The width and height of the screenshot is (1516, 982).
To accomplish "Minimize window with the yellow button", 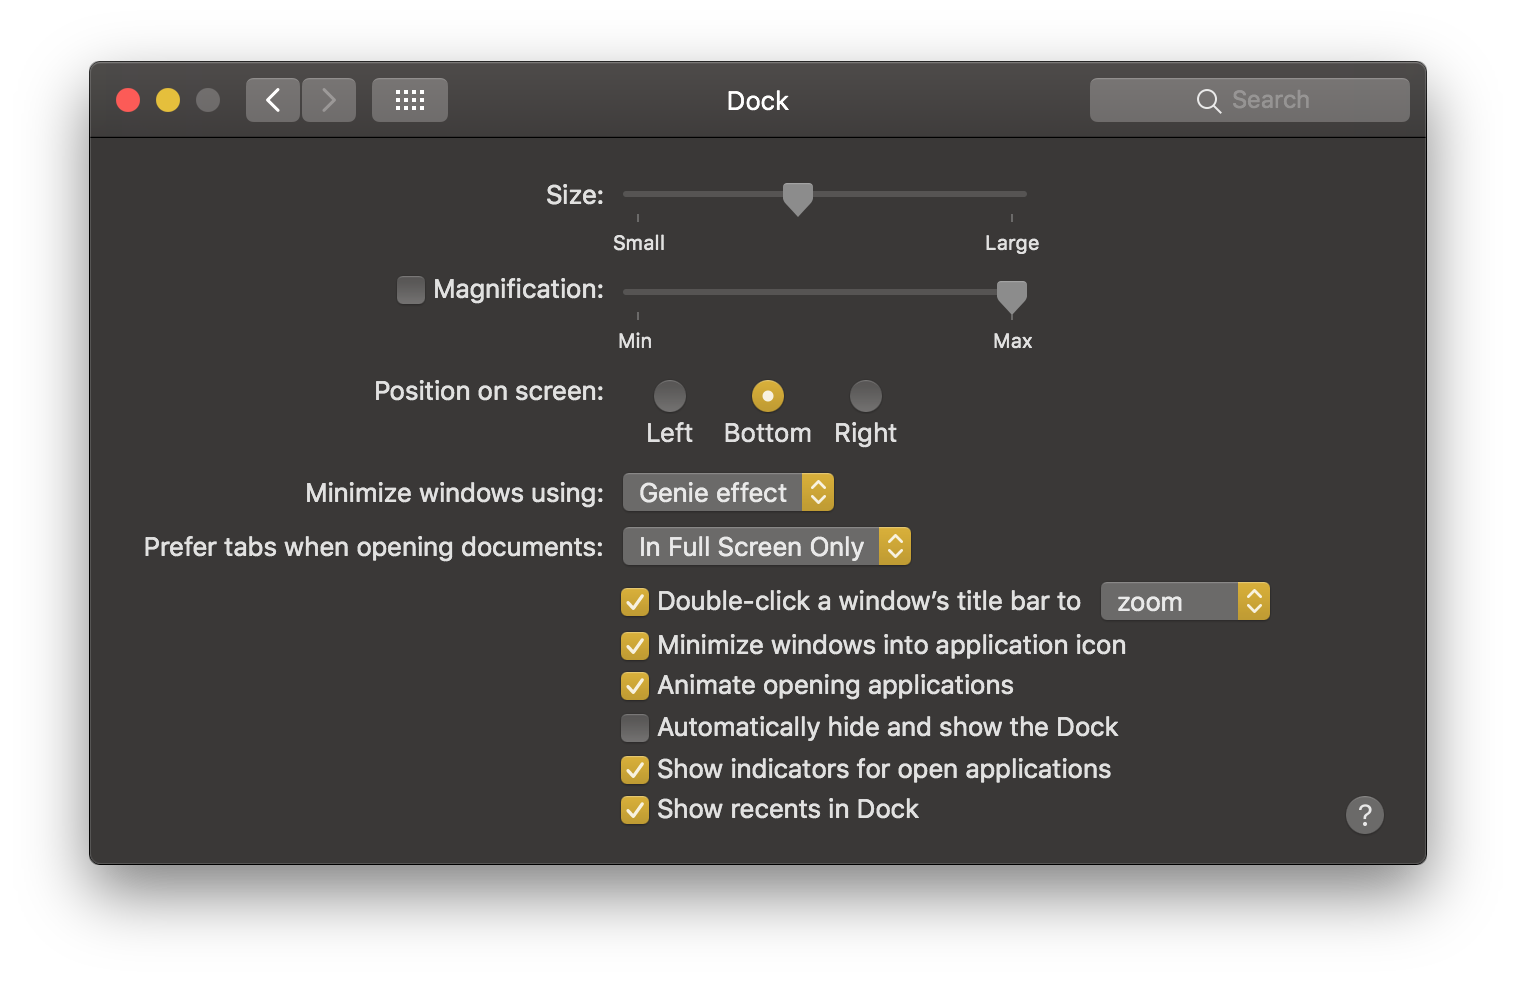I will coord(168,100).
